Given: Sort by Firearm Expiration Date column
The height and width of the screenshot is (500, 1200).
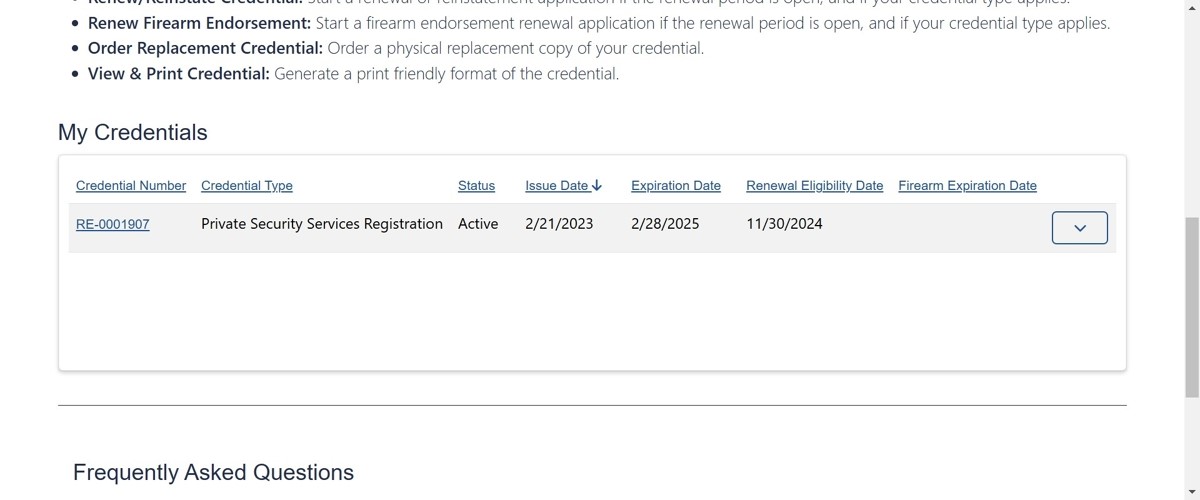Looking at the screenshot, I should coord(967,186).
